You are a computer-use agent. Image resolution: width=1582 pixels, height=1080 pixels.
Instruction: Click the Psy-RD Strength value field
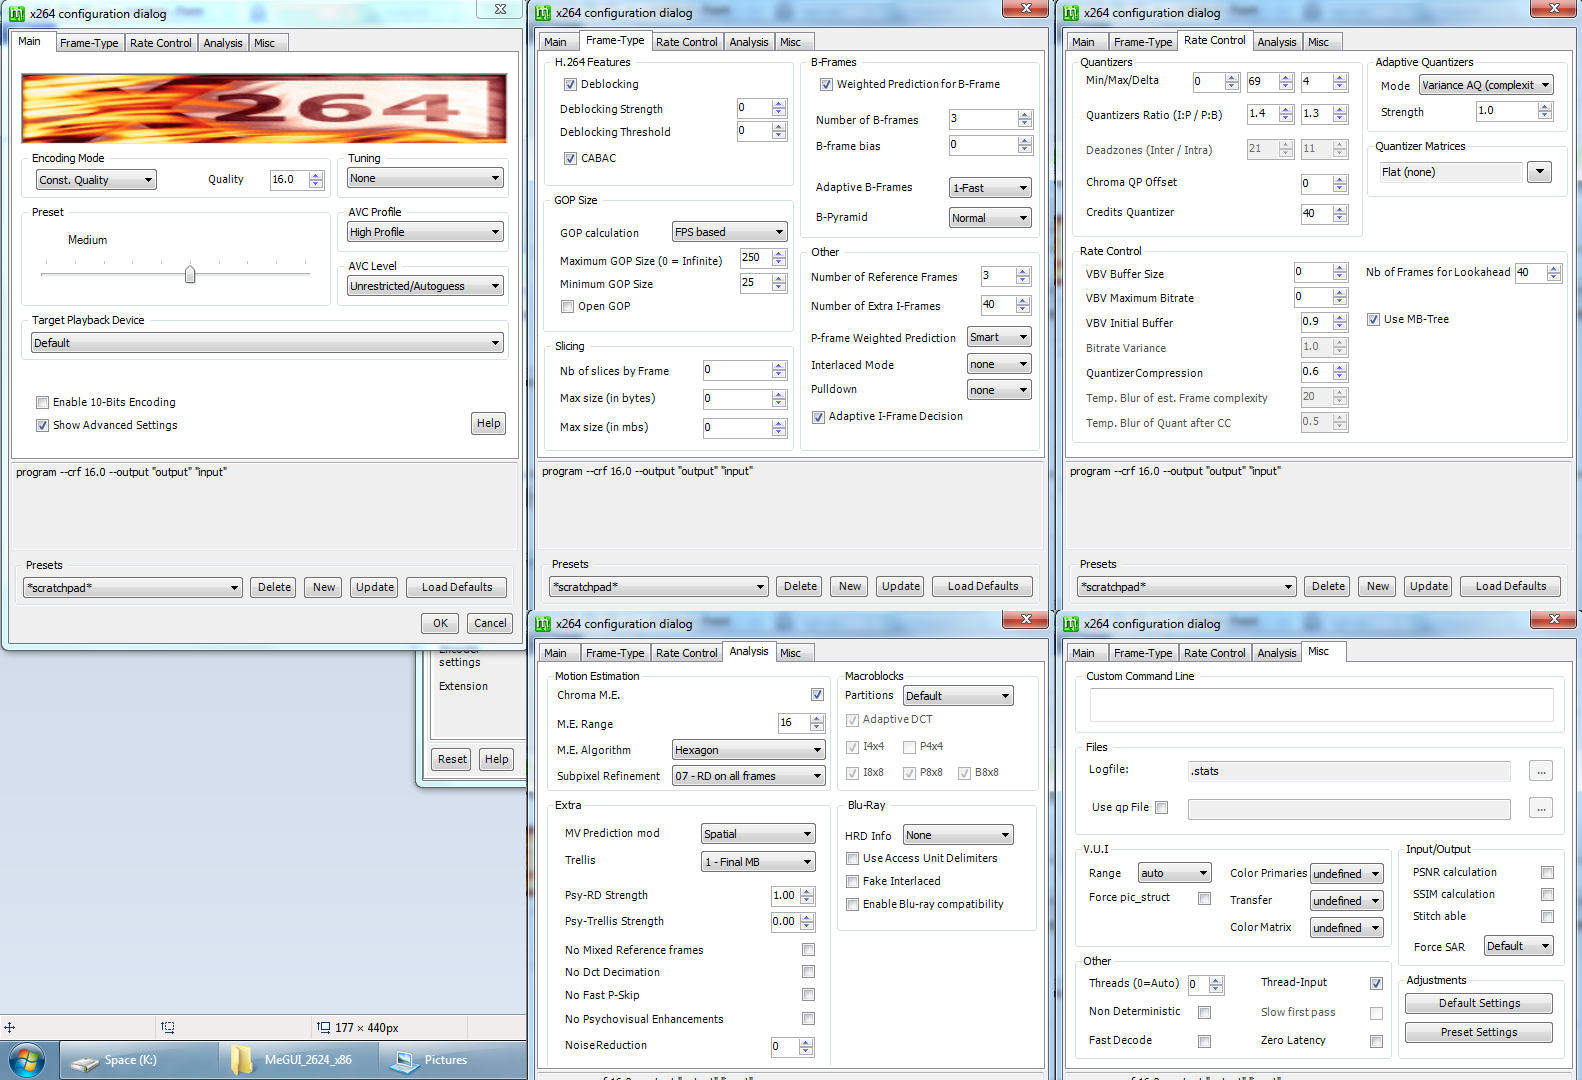(785, 896)
